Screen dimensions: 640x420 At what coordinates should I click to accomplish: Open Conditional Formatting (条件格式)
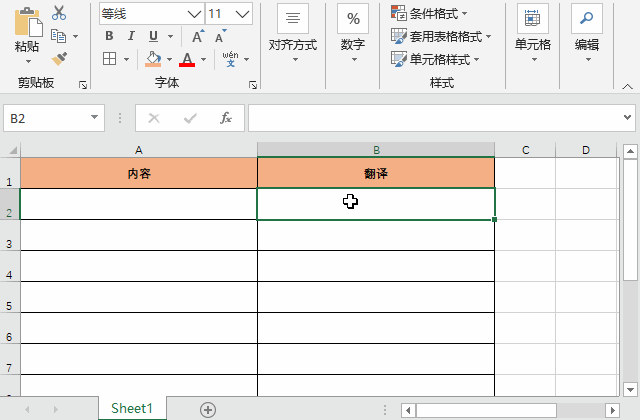tap(429, 13)
